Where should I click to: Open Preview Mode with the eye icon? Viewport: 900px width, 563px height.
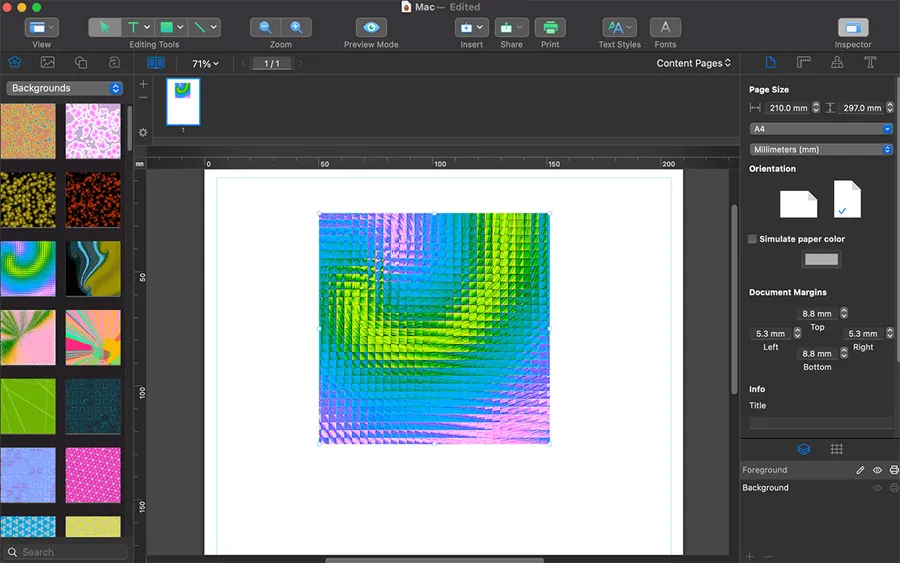click(x=371, y=28)
